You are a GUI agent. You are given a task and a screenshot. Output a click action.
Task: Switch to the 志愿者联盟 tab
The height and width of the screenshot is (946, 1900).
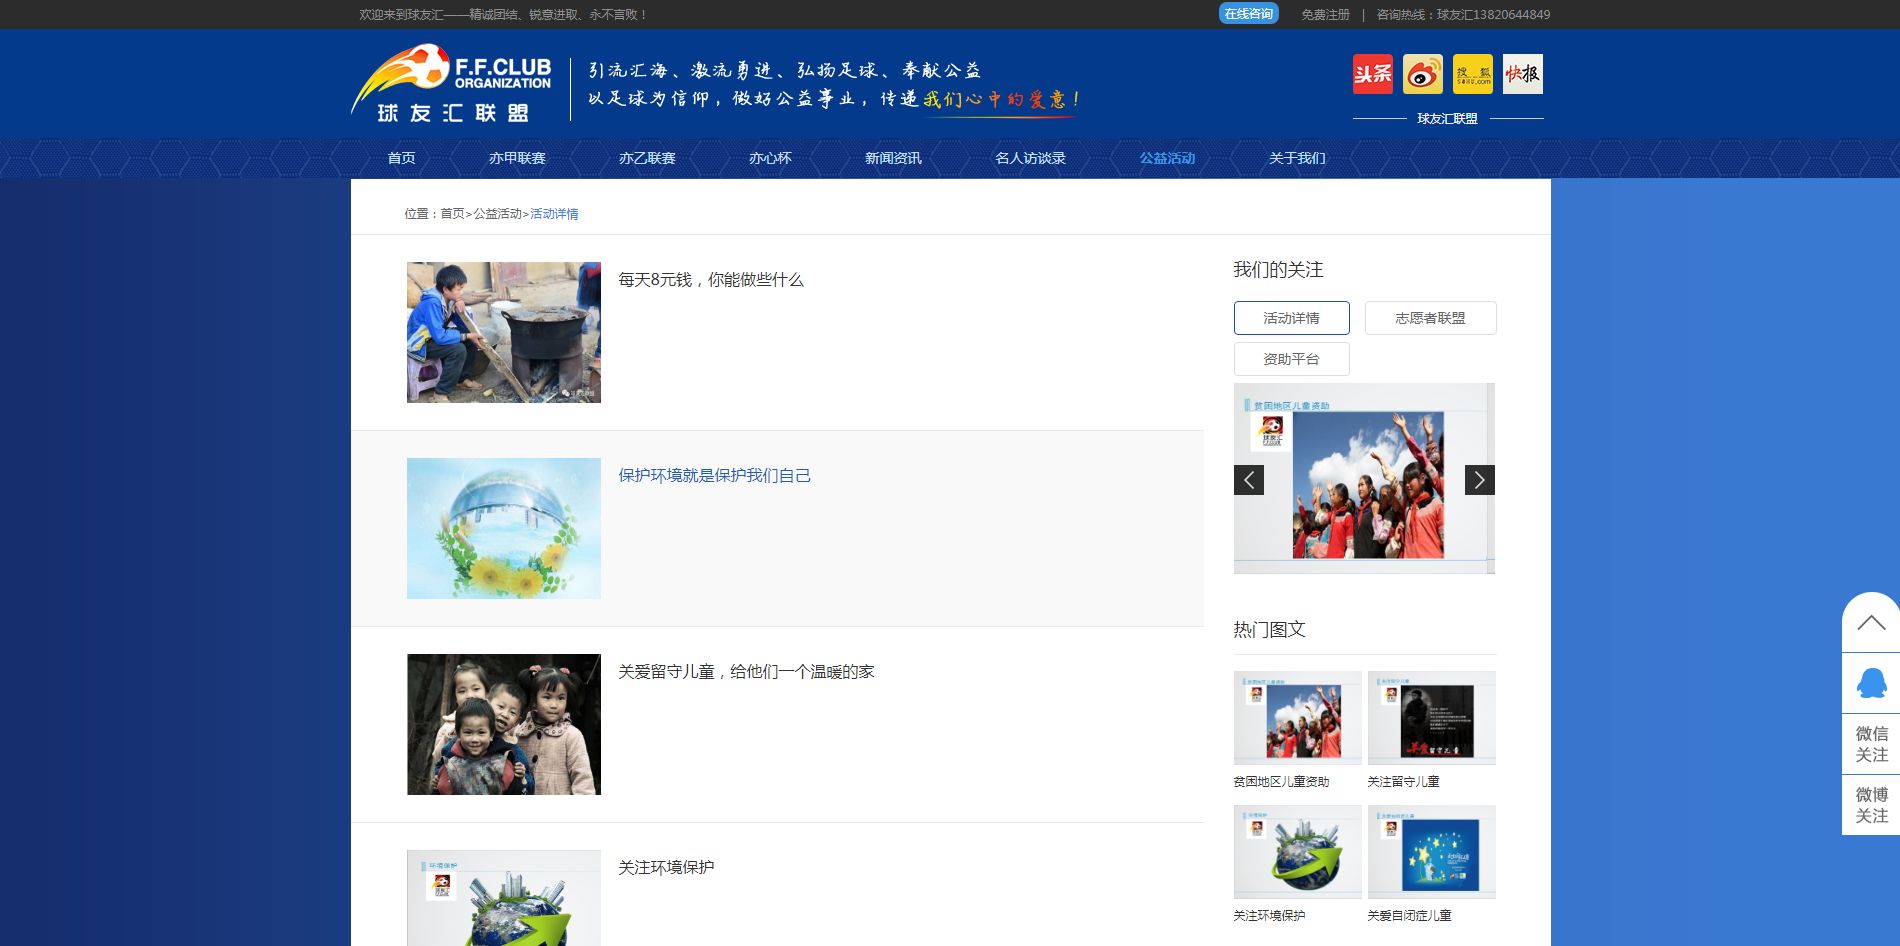1430,318
